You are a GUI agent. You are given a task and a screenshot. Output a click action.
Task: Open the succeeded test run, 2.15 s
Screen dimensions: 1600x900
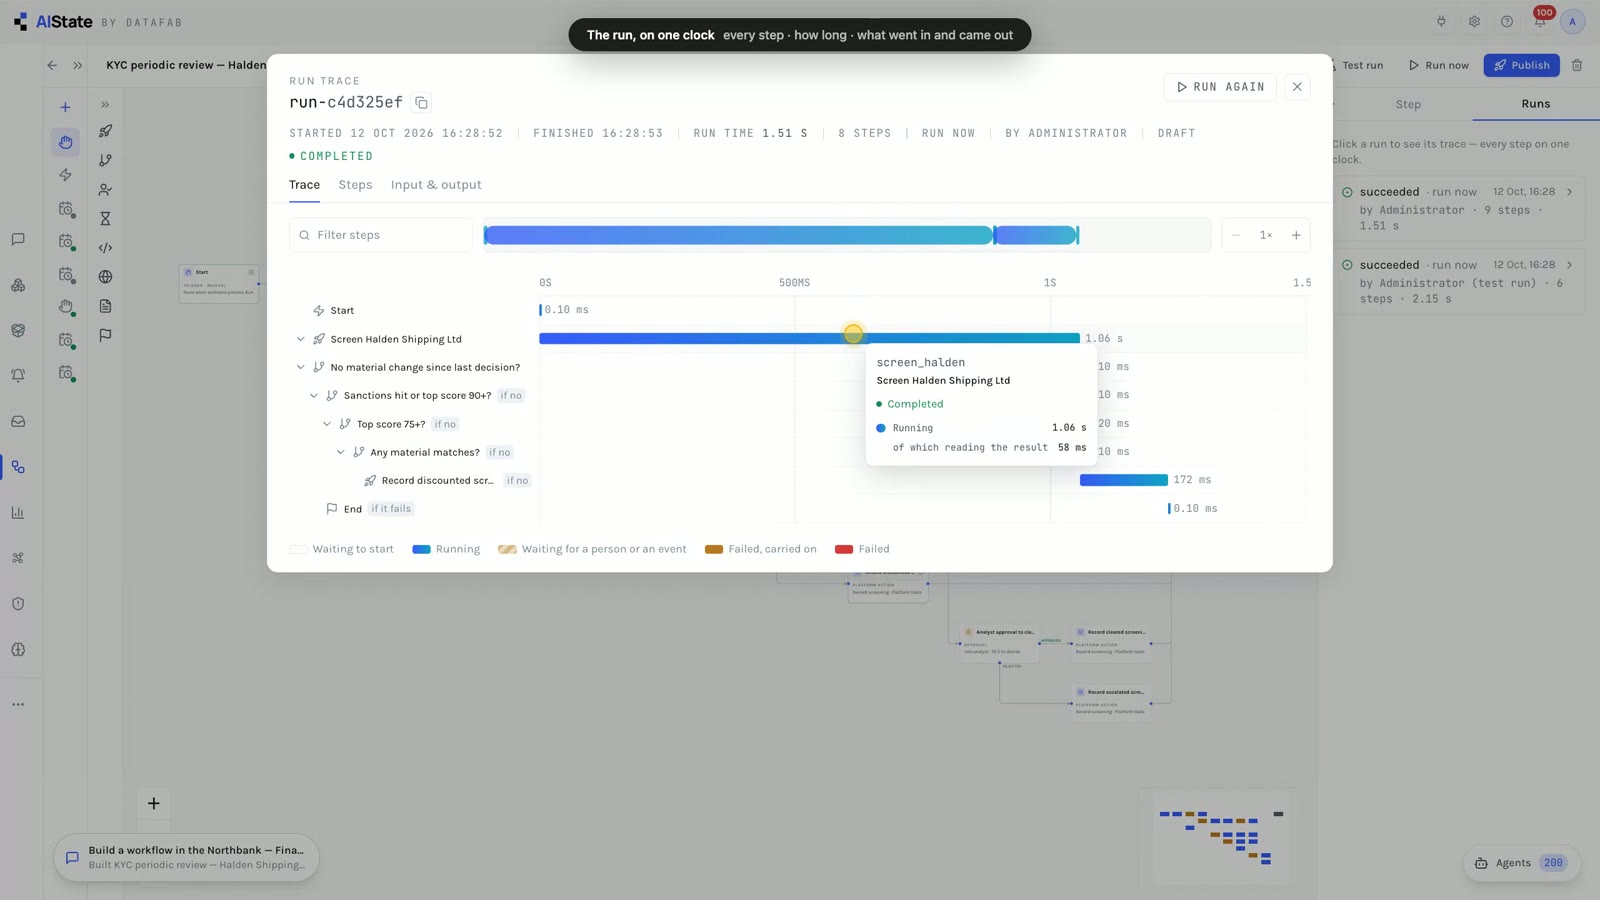(x=1459, y=281)
